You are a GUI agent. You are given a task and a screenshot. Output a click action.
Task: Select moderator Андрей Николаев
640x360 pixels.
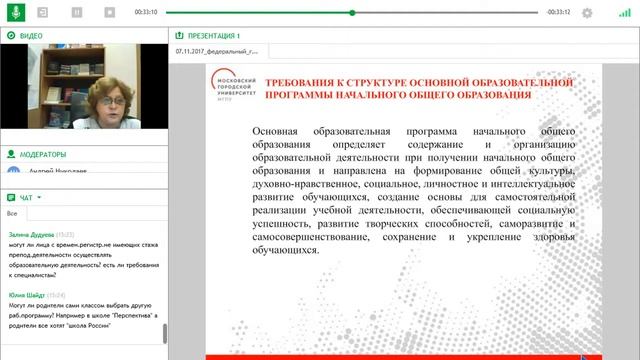click(58, 171)
